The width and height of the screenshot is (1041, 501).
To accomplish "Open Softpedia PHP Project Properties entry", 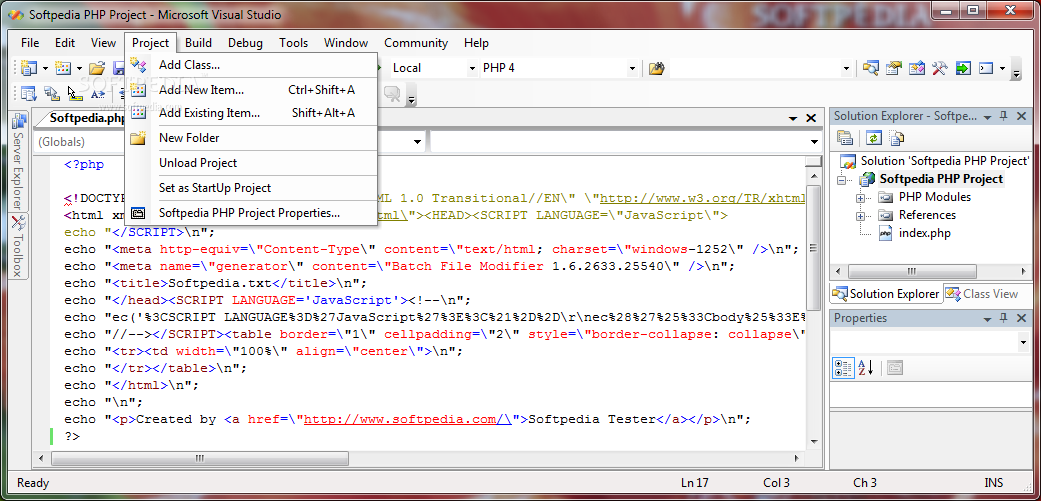I will 251,213.
